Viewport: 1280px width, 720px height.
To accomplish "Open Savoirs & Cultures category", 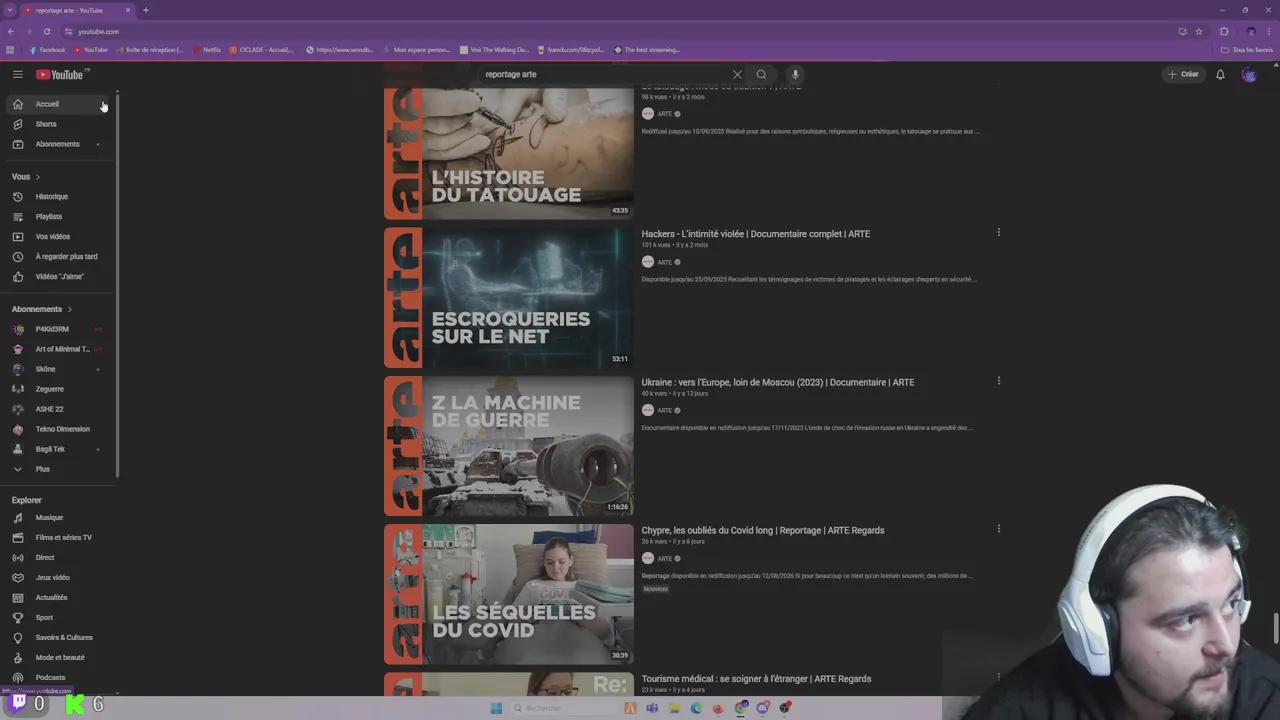I will click(x=59, y=638).
